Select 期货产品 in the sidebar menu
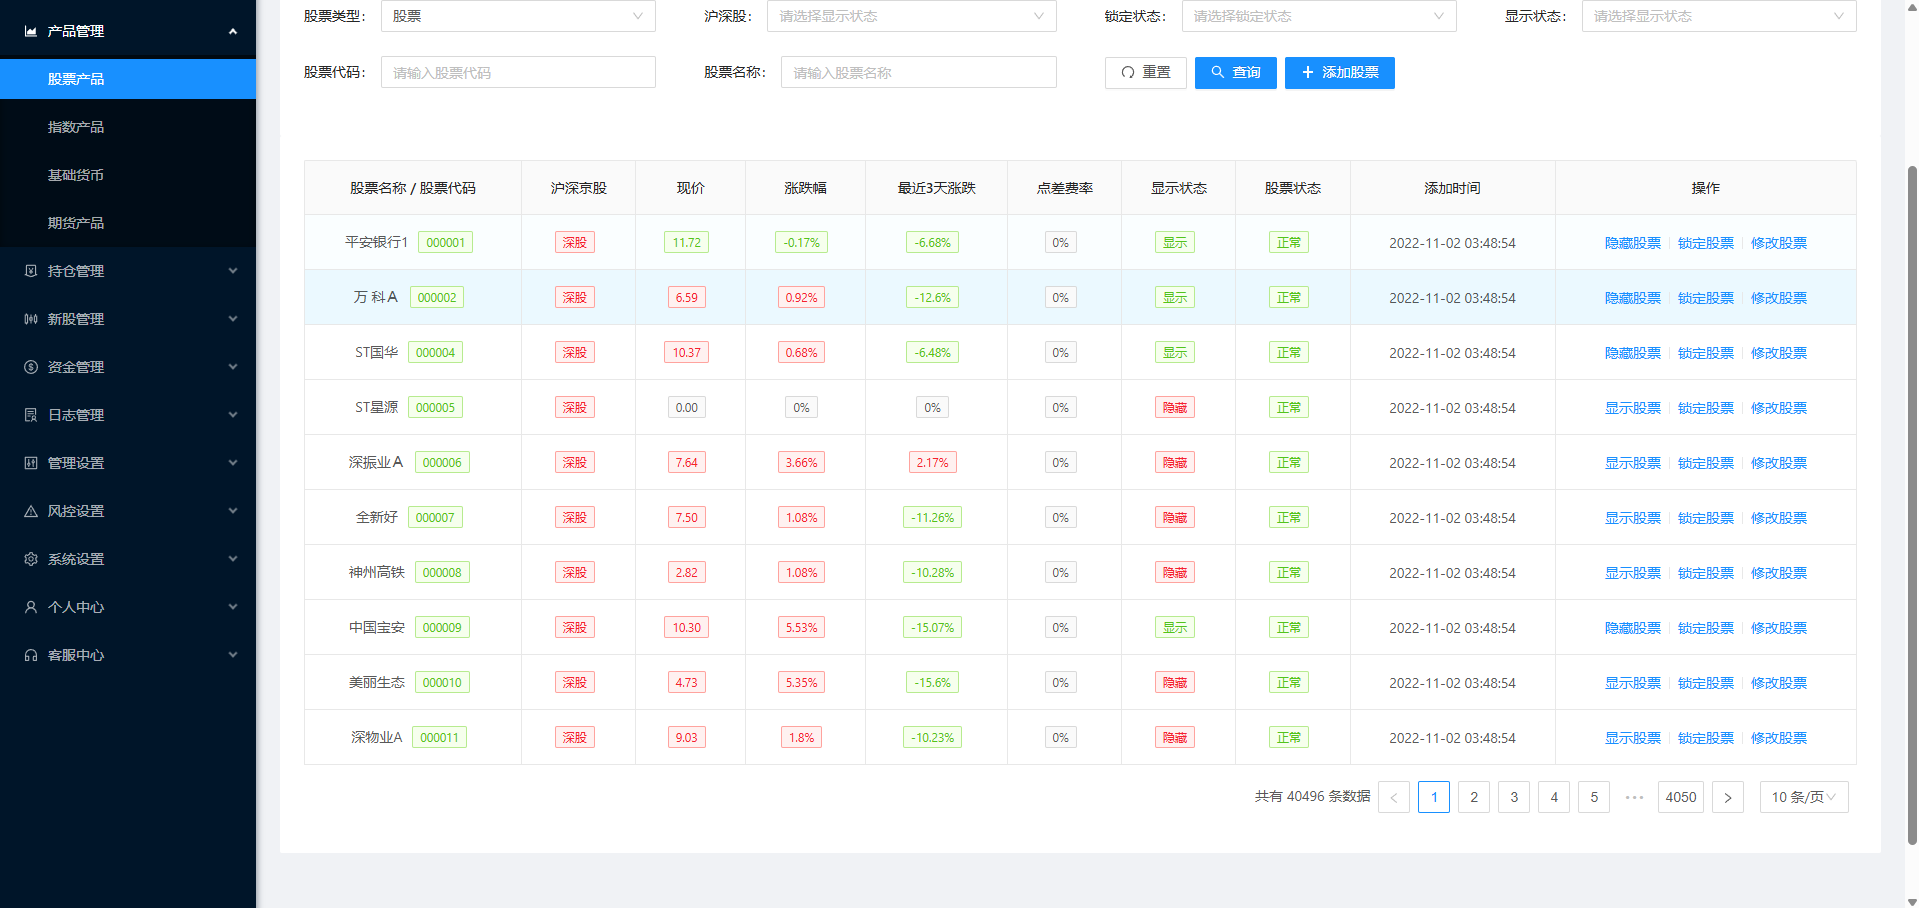Viewport: 1919px width, 908px height. click(76, 223)
